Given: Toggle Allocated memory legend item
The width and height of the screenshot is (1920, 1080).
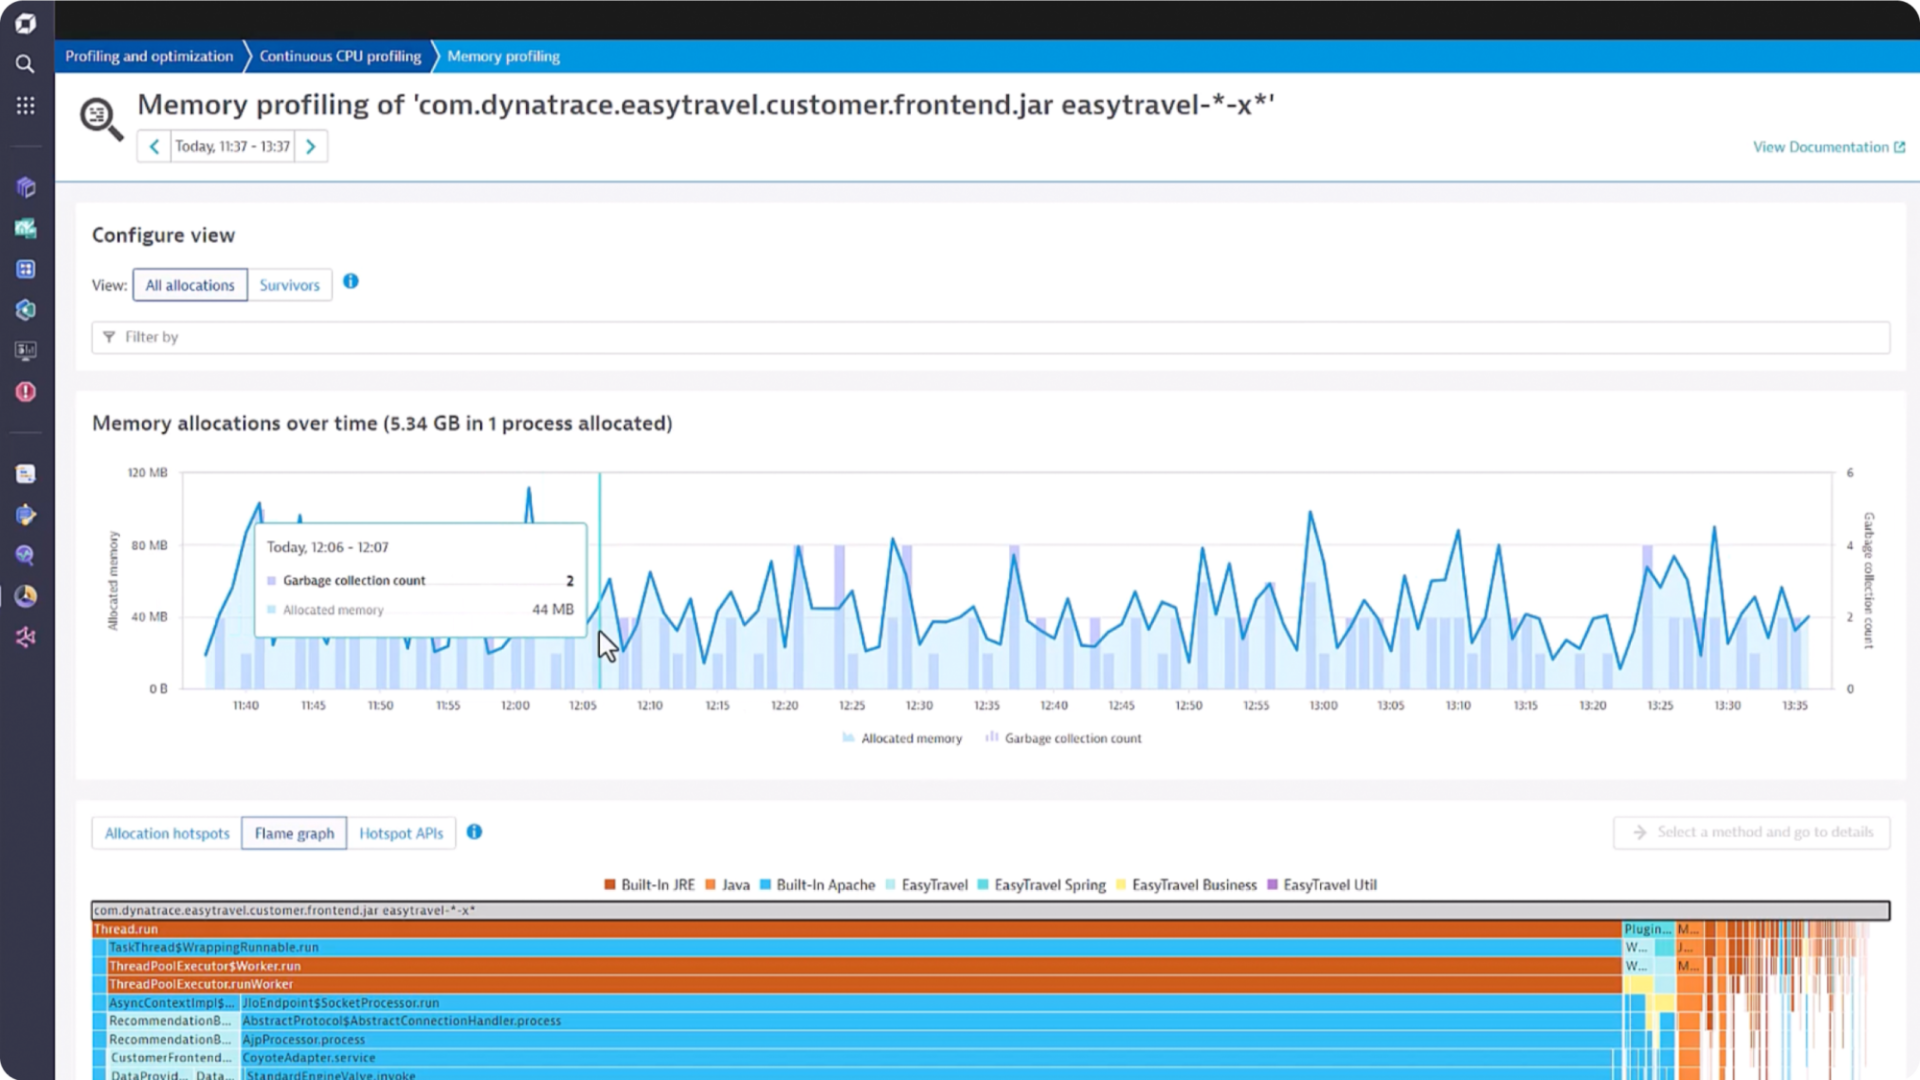Looking at the screenshot, I should coord(902,738).
